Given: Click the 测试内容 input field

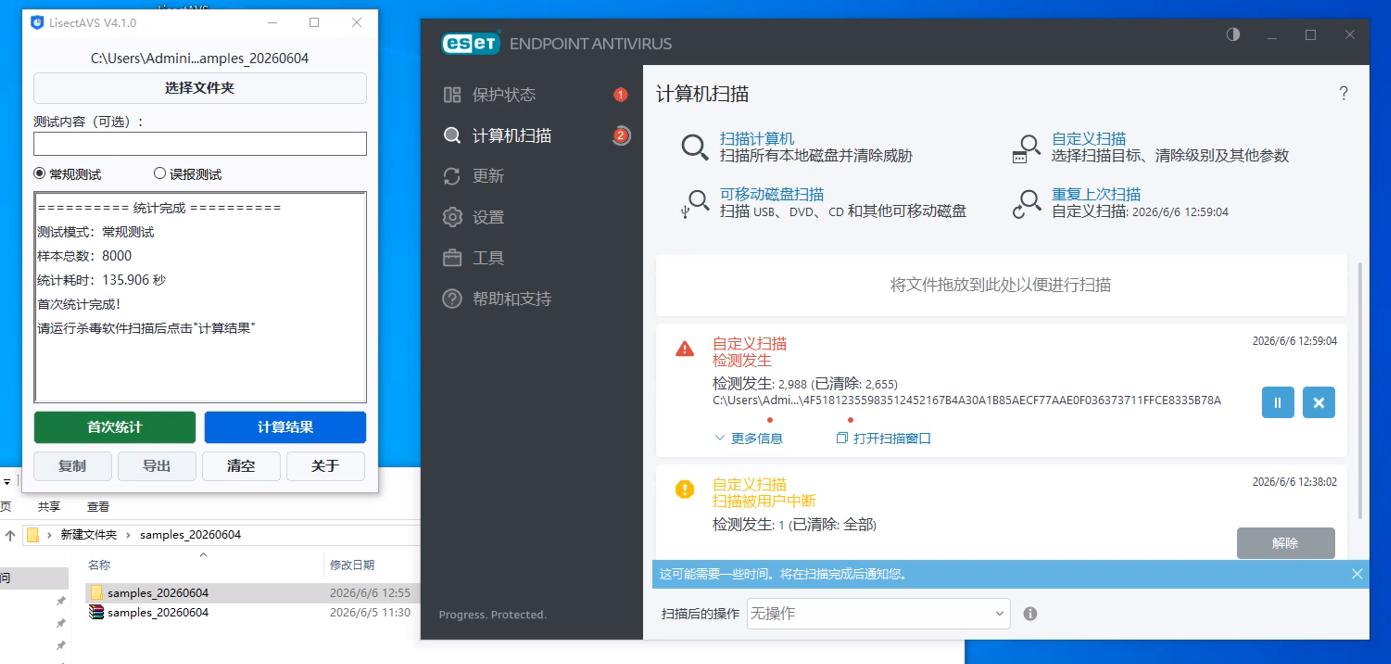Looking at the screenshot, I should tap(200, 144).
